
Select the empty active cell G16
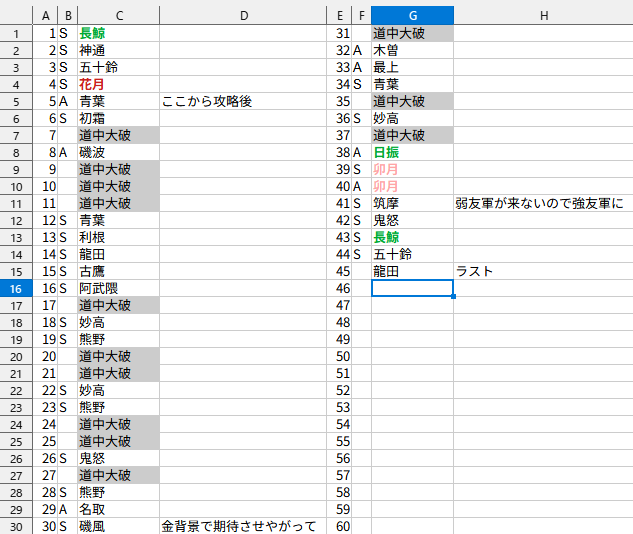point(412,288)
